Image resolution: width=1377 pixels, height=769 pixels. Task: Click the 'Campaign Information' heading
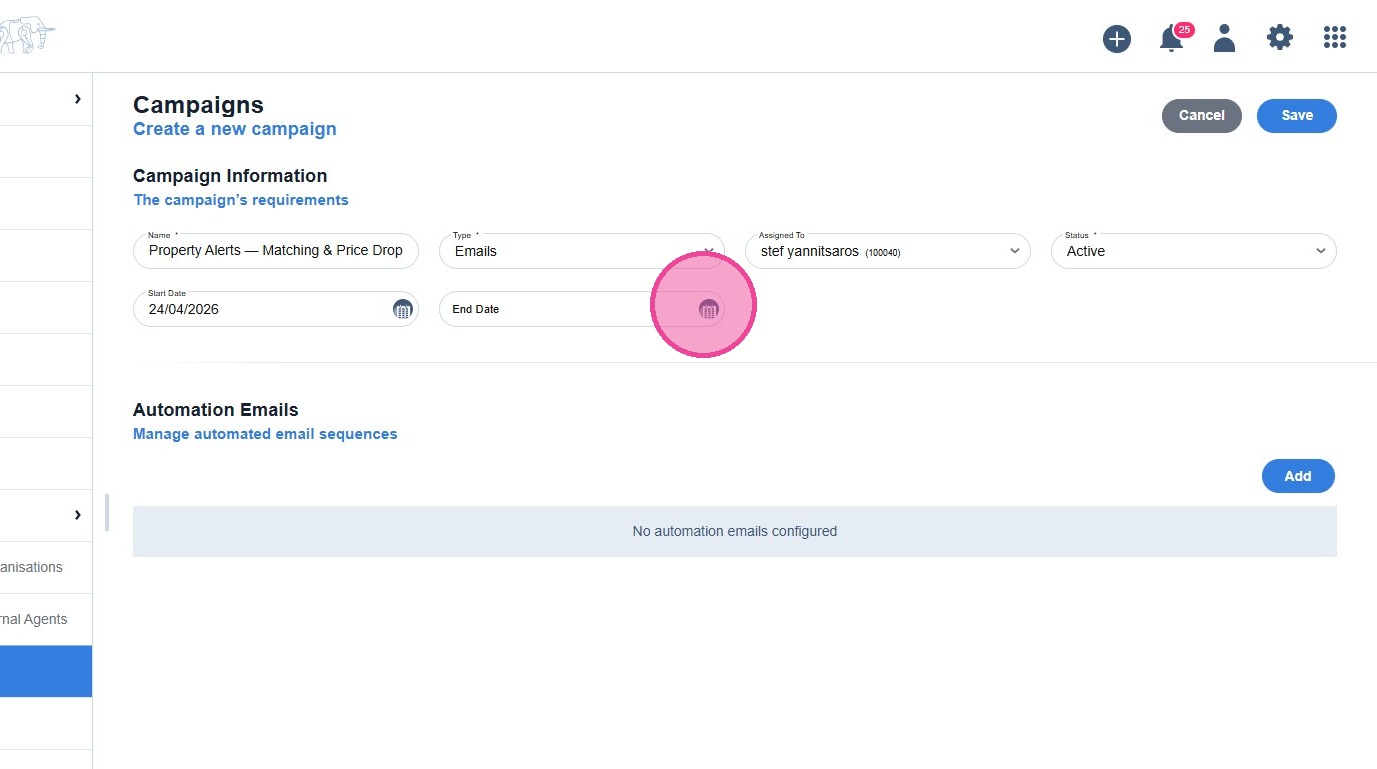pos(230,176)
